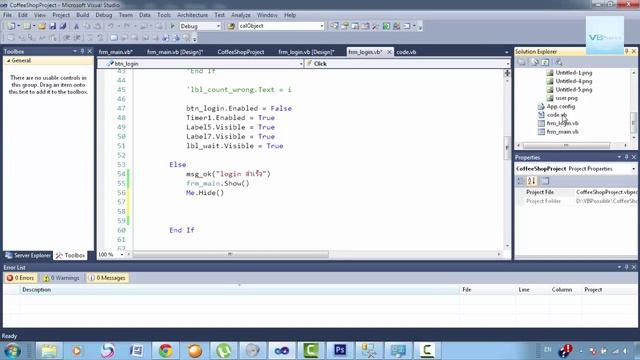Viewport: 640px width, 360px height.
Task: Open Windows Media Player from the taskbar
Action: pos(78,351)
